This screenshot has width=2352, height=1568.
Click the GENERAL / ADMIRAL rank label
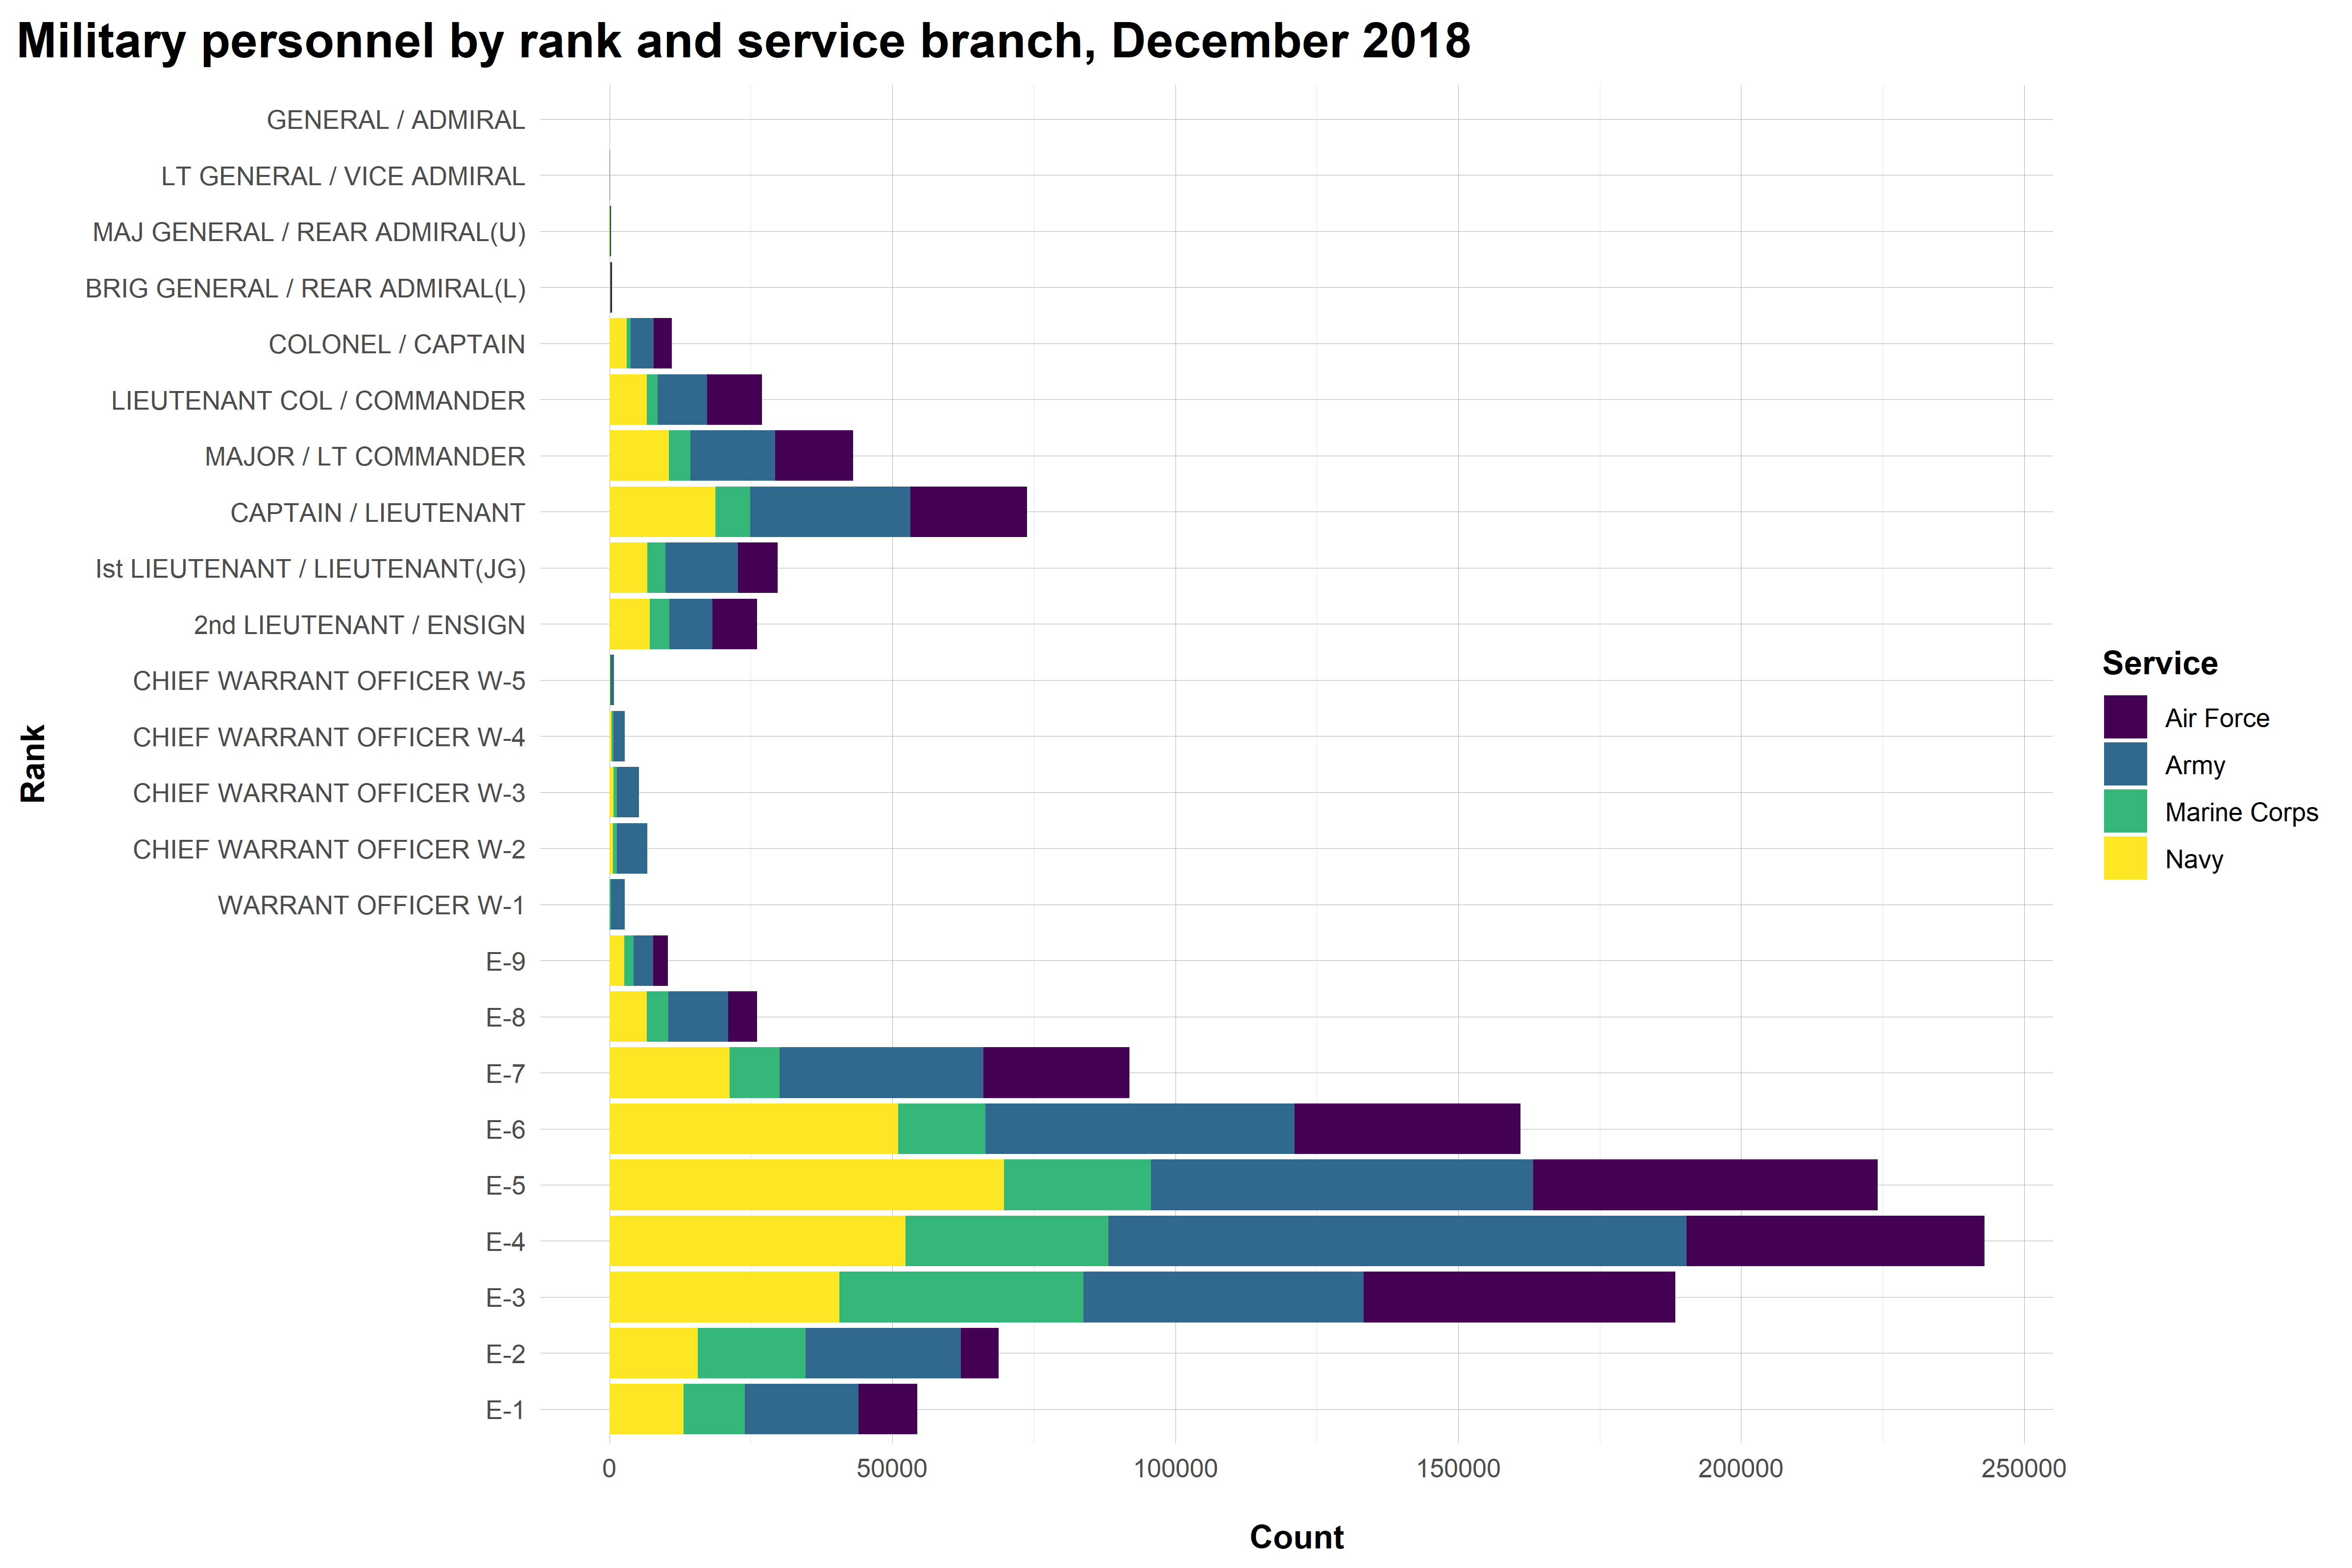click(x=395, y=120)
